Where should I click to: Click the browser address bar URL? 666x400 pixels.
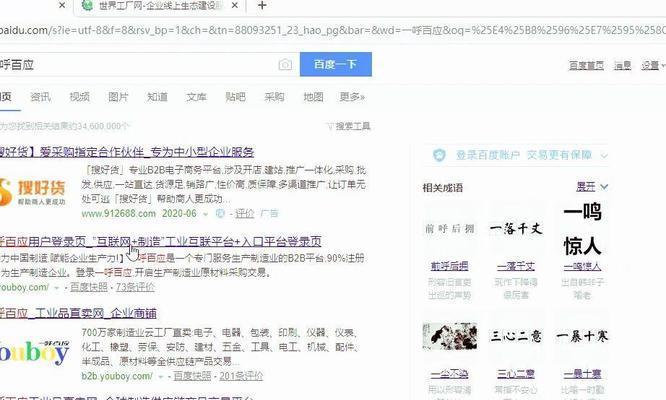(333, 30)
